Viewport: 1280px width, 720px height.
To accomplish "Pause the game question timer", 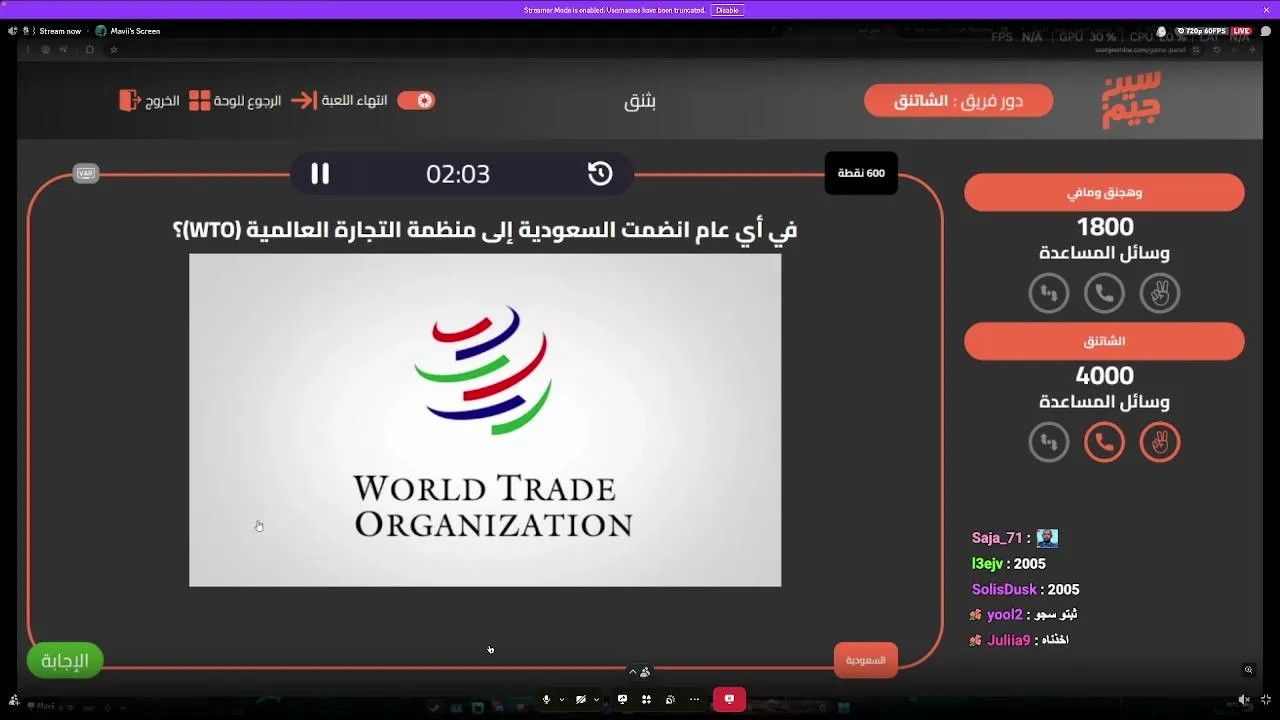I will 320,174.
